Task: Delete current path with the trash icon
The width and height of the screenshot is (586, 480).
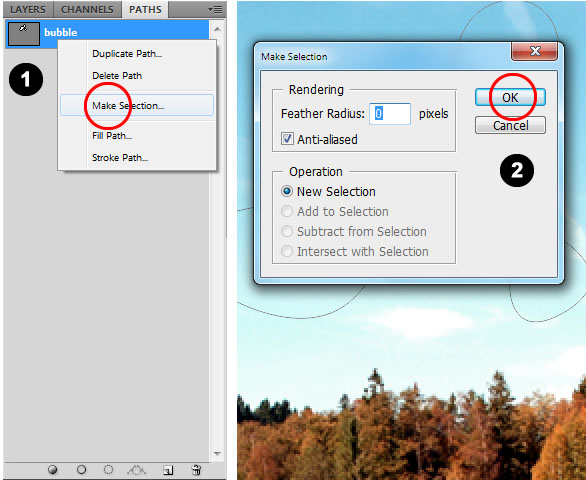Action: point(196,470)
